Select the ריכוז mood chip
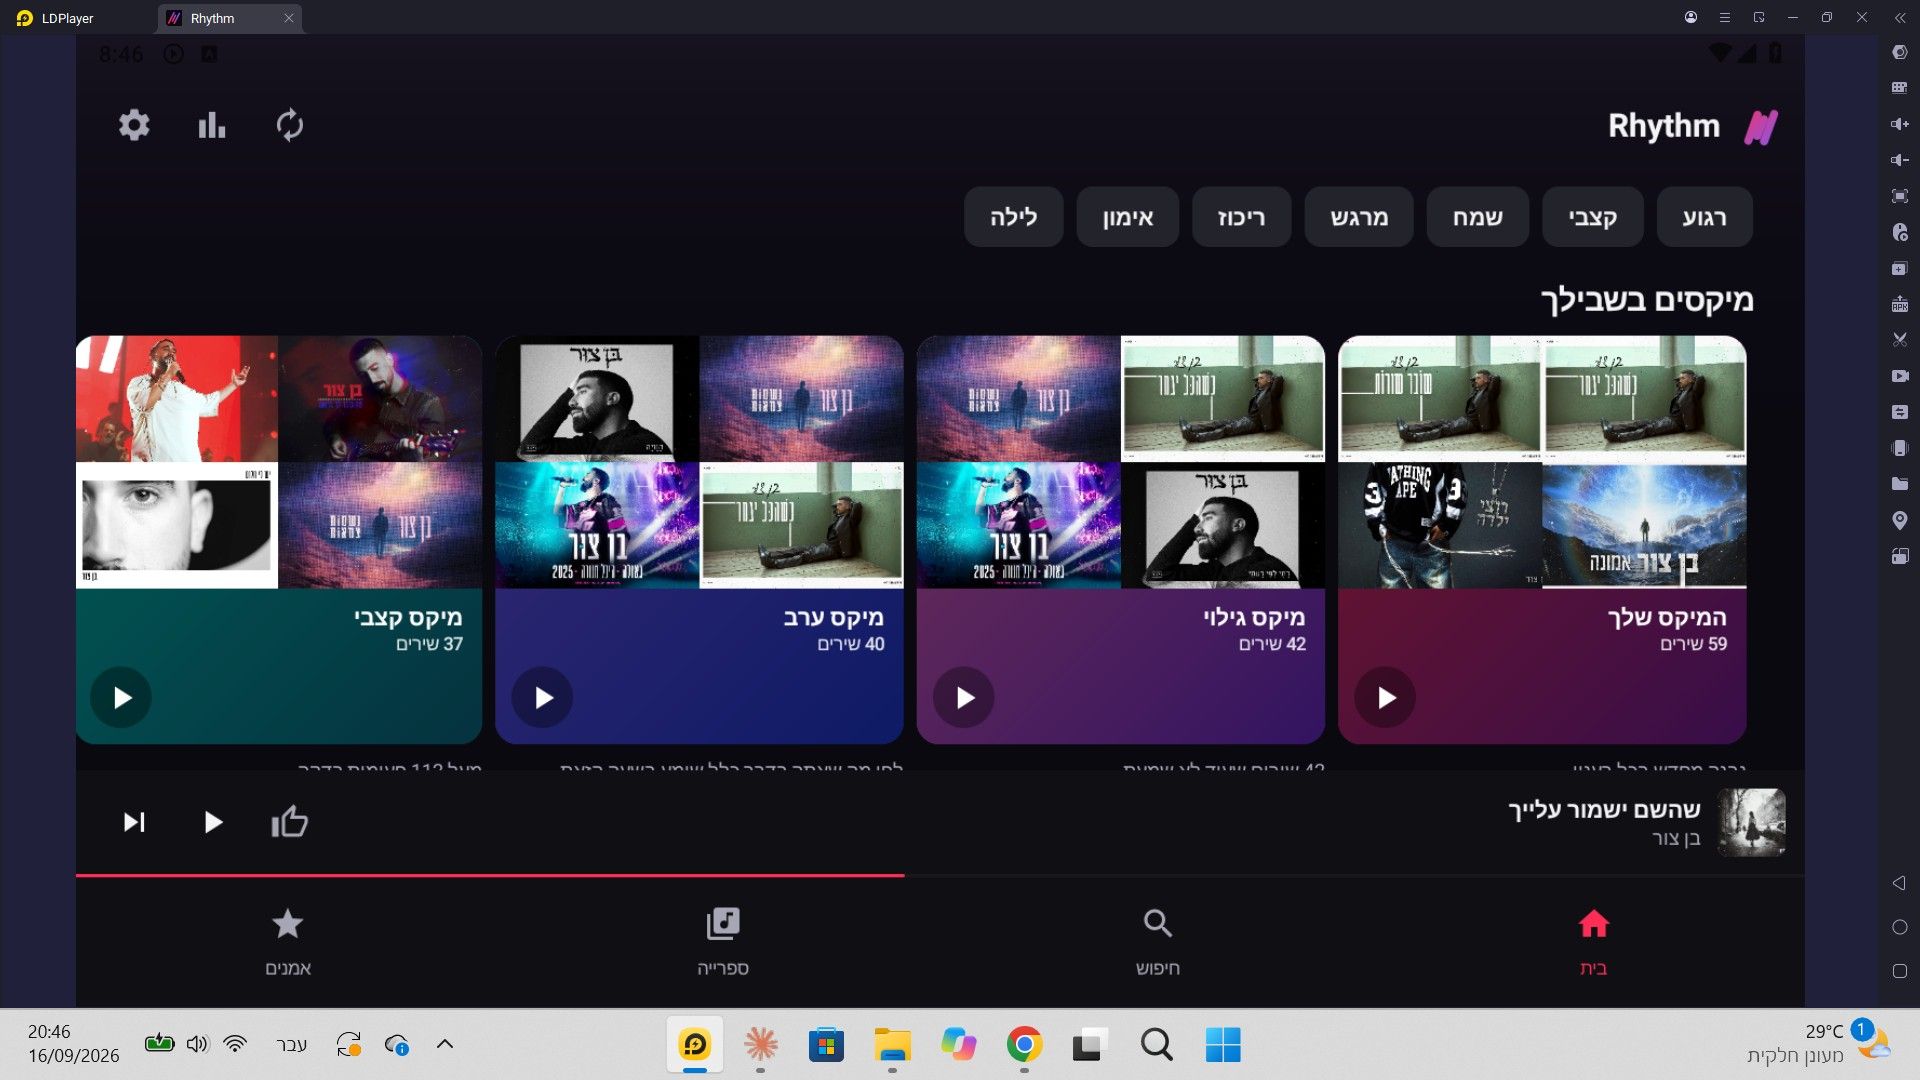 click(1241, 217)
